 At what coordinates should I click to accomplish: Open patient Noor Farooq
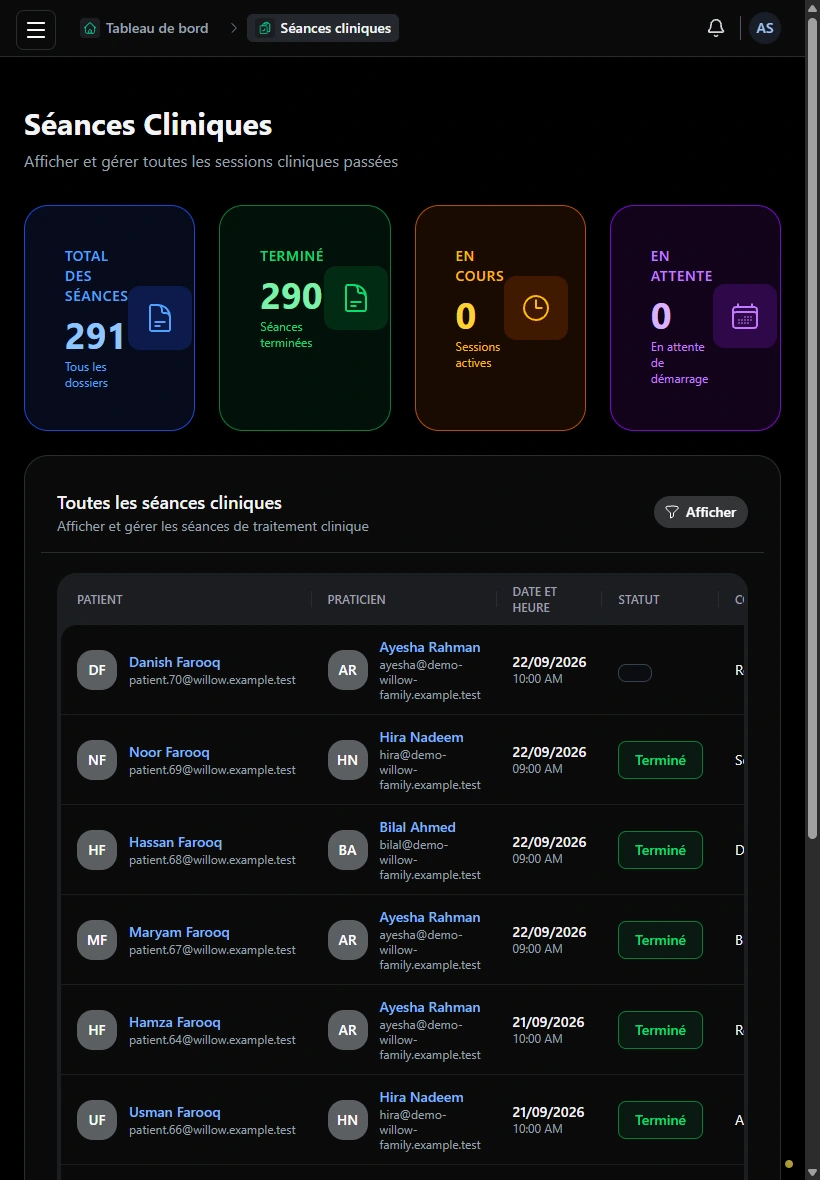pos(169,753)
